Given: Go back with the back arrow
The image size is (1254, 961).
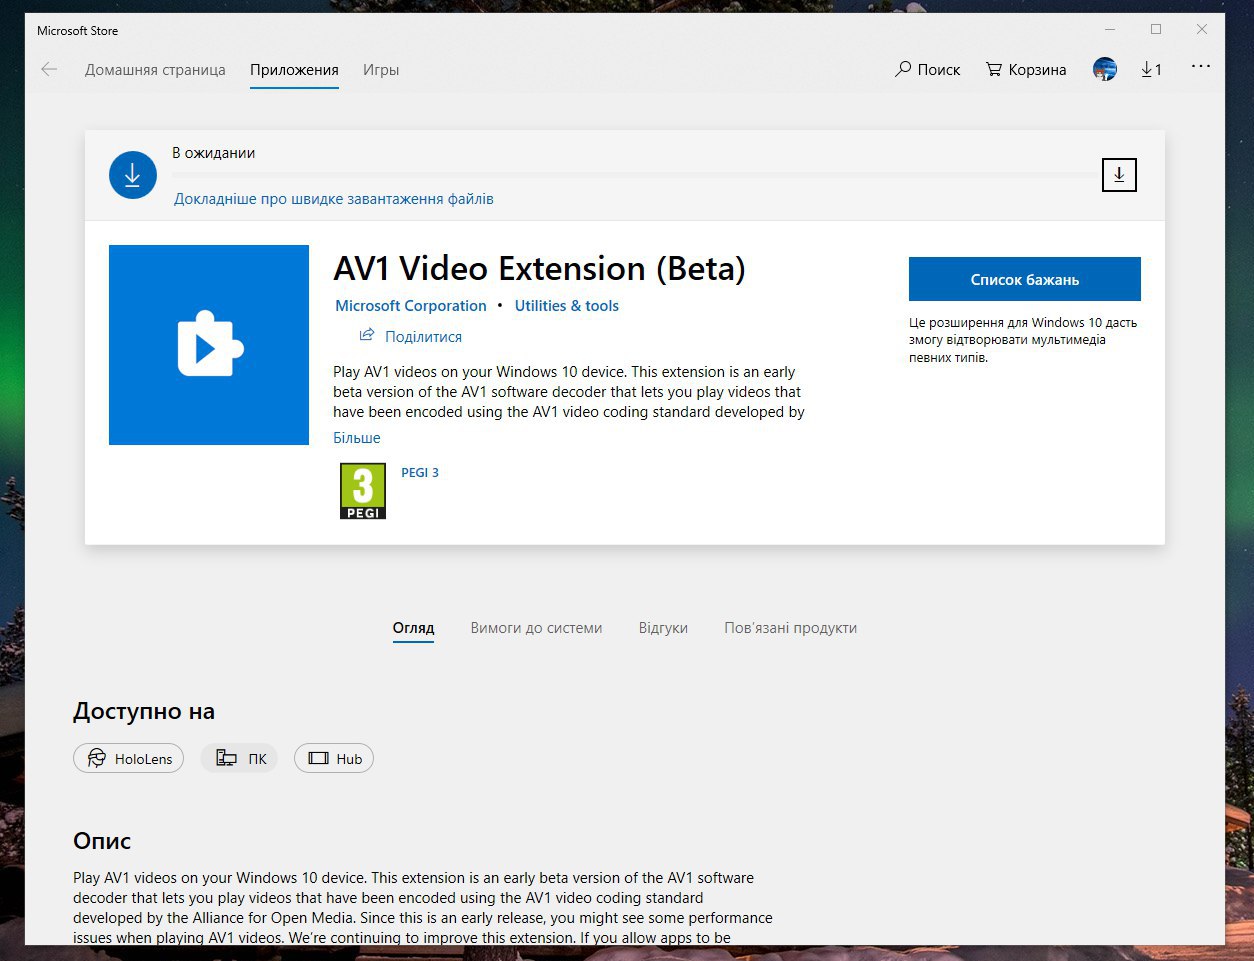Looking at the screenshot, I should coord(49,70).
